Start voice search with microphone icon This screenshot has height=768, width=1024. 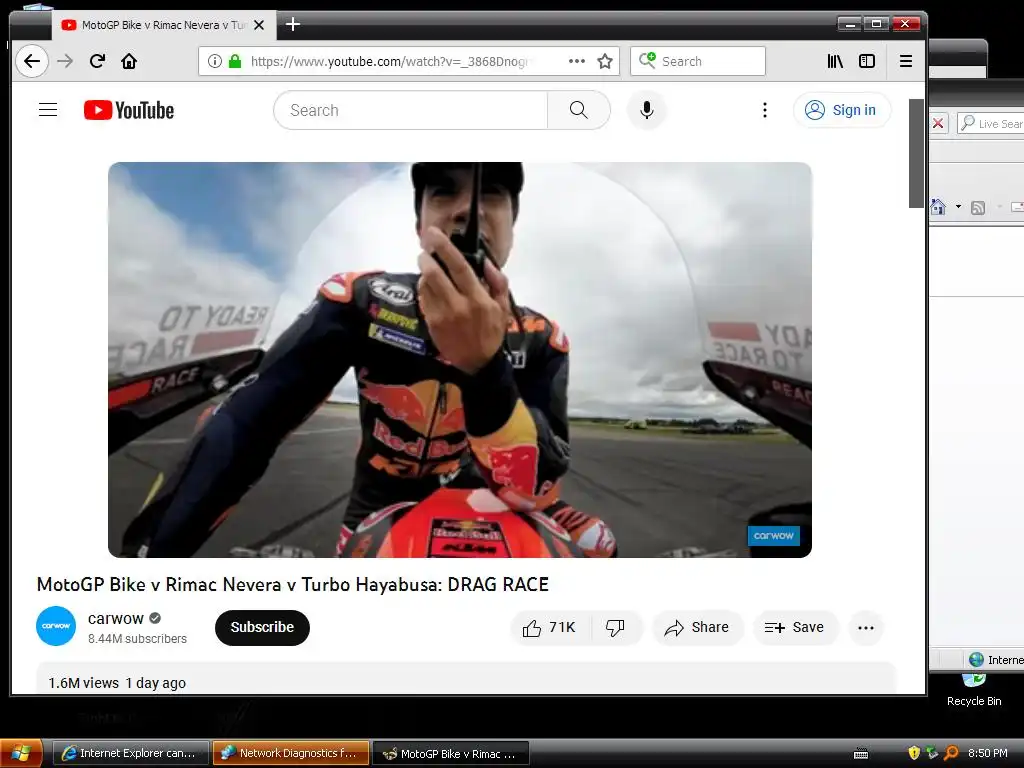tap(647, 110)
